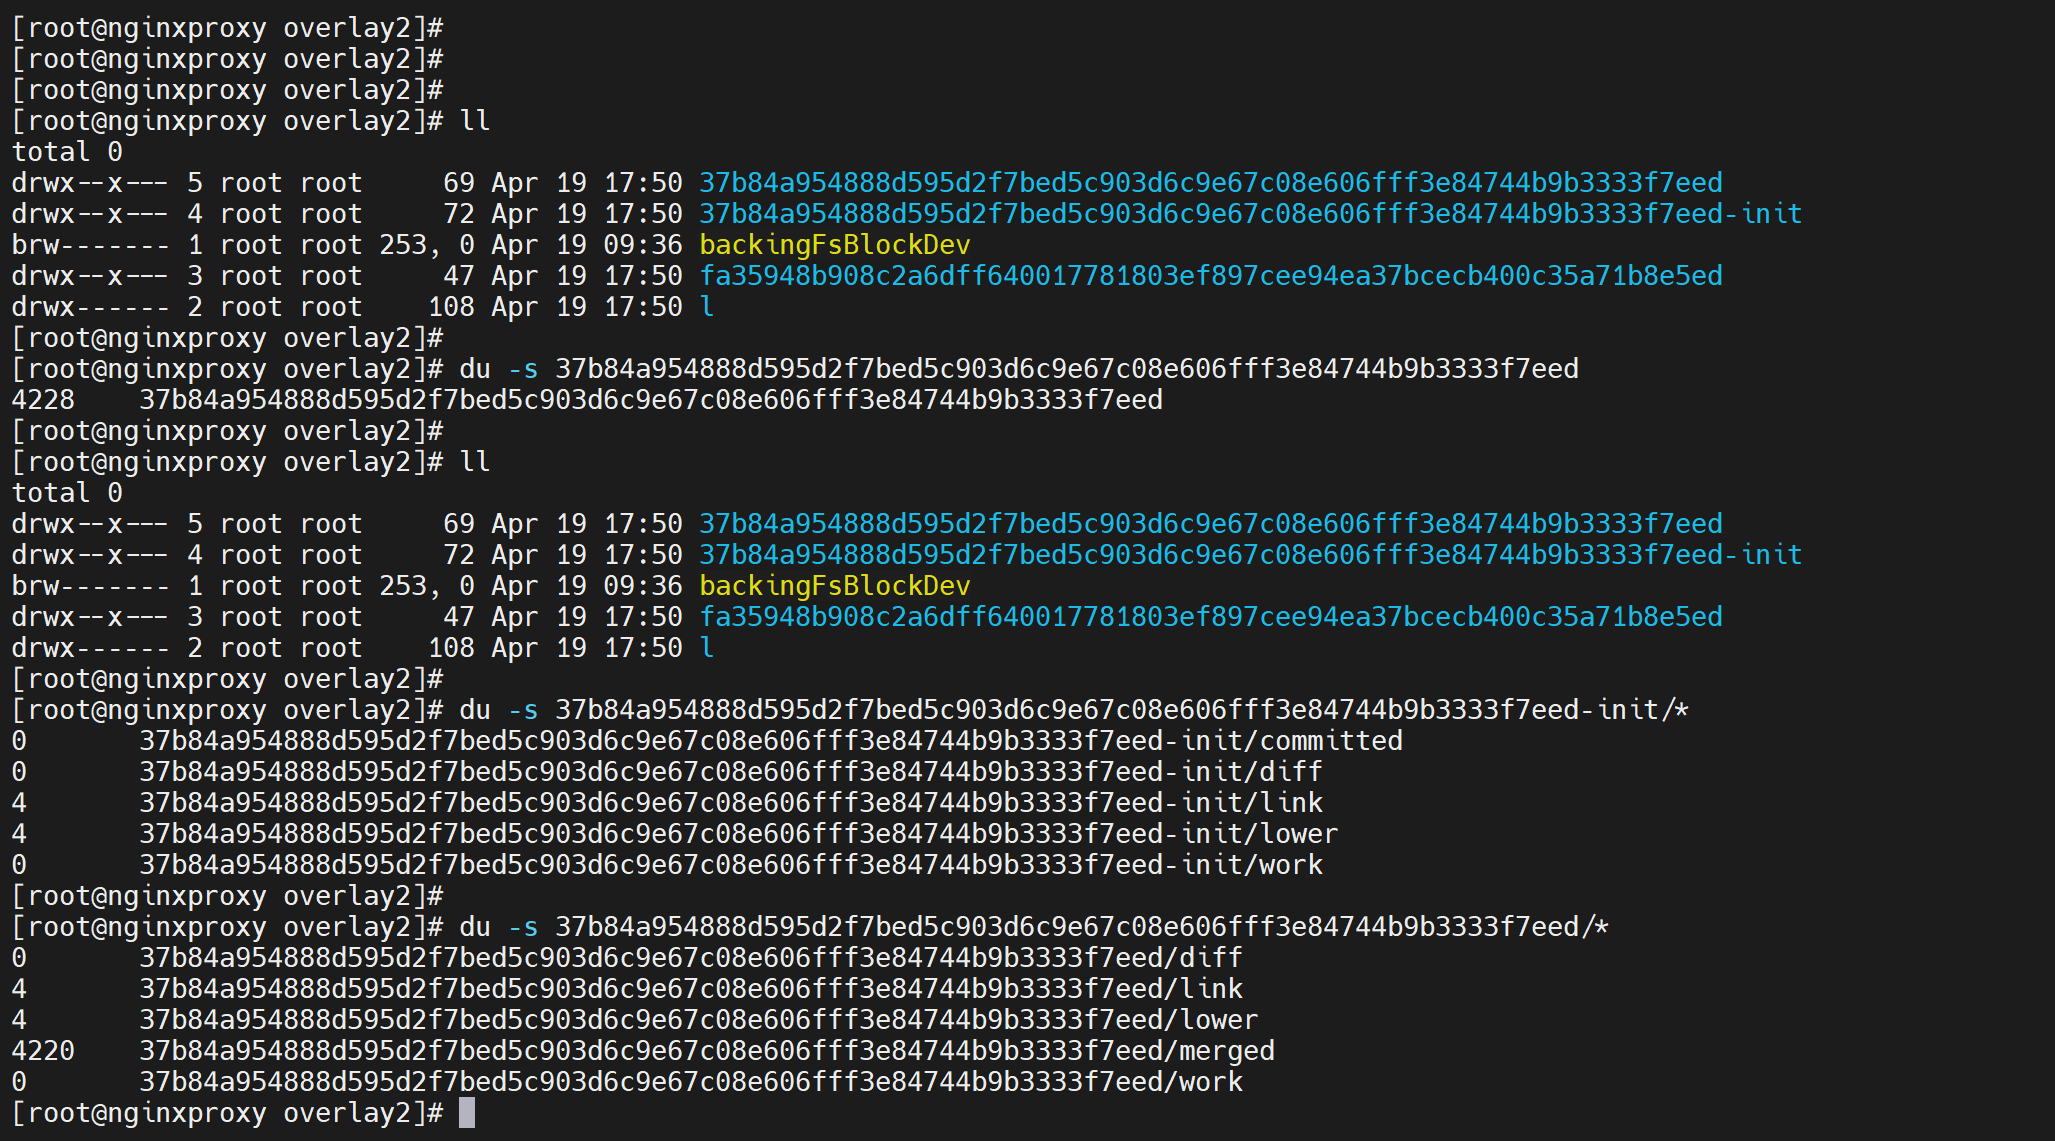Image resolution: width=2055 pixels, height=1141 pixels.
Task: Click the brw------- permissions in first listing
Action: [x=91, y=245]
